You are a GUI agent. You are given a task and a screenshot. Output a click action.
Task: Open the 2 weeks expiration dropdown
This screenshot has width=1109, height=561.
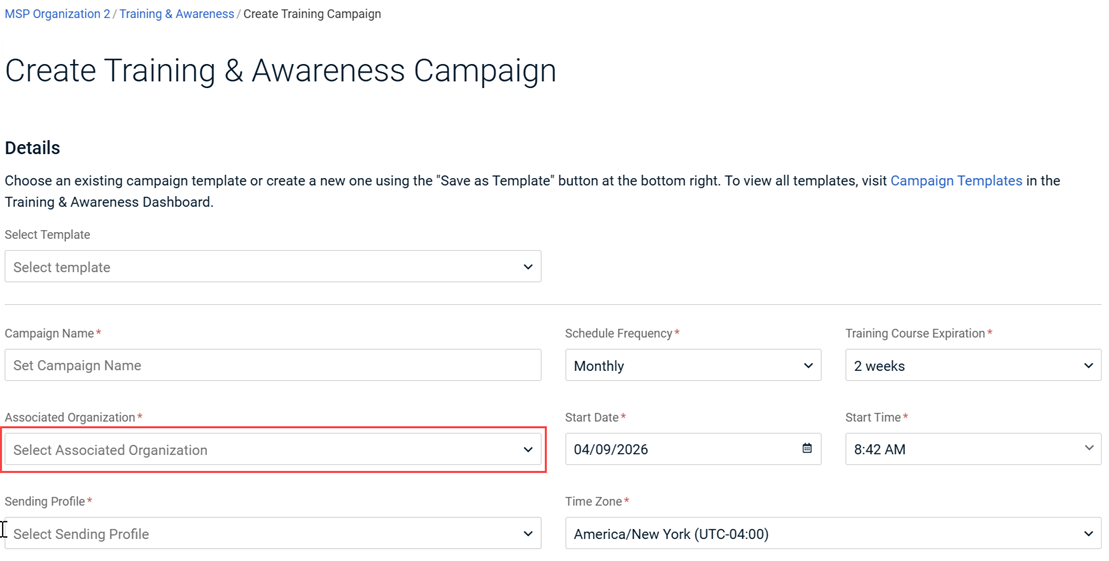tap(960, 366)
